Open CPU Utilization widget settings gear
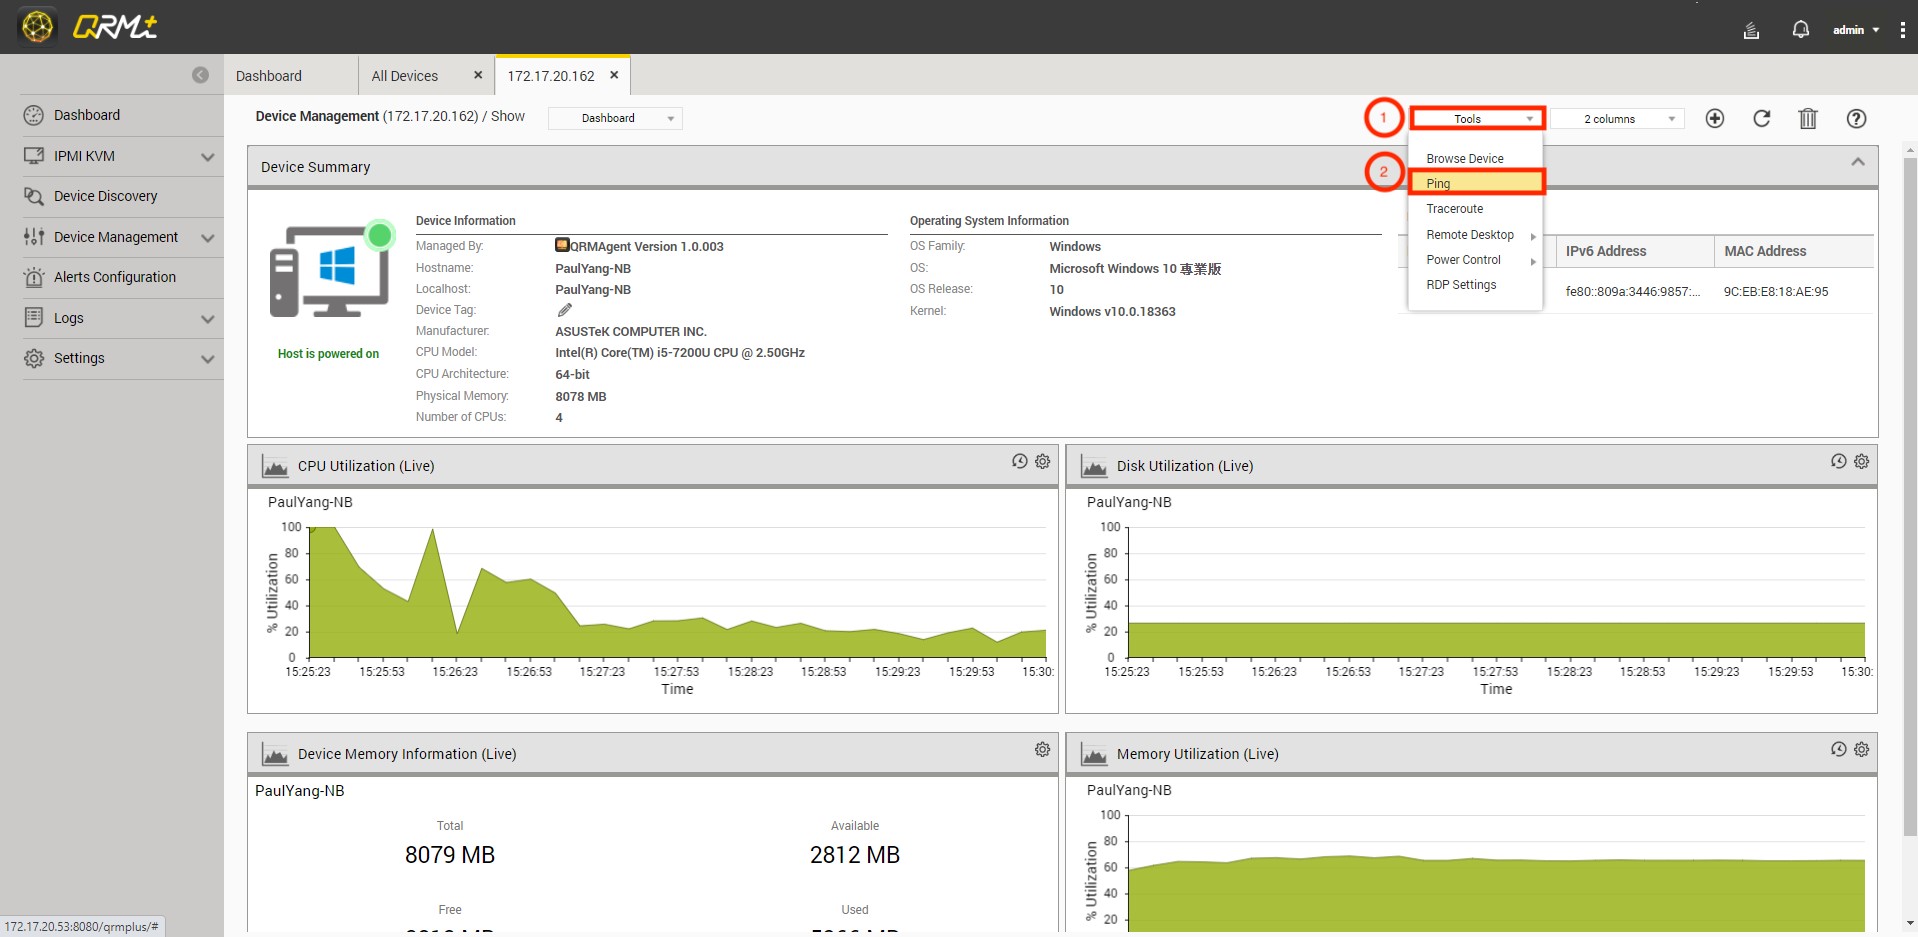The image size is (1918, 937). pos(1042,461)
